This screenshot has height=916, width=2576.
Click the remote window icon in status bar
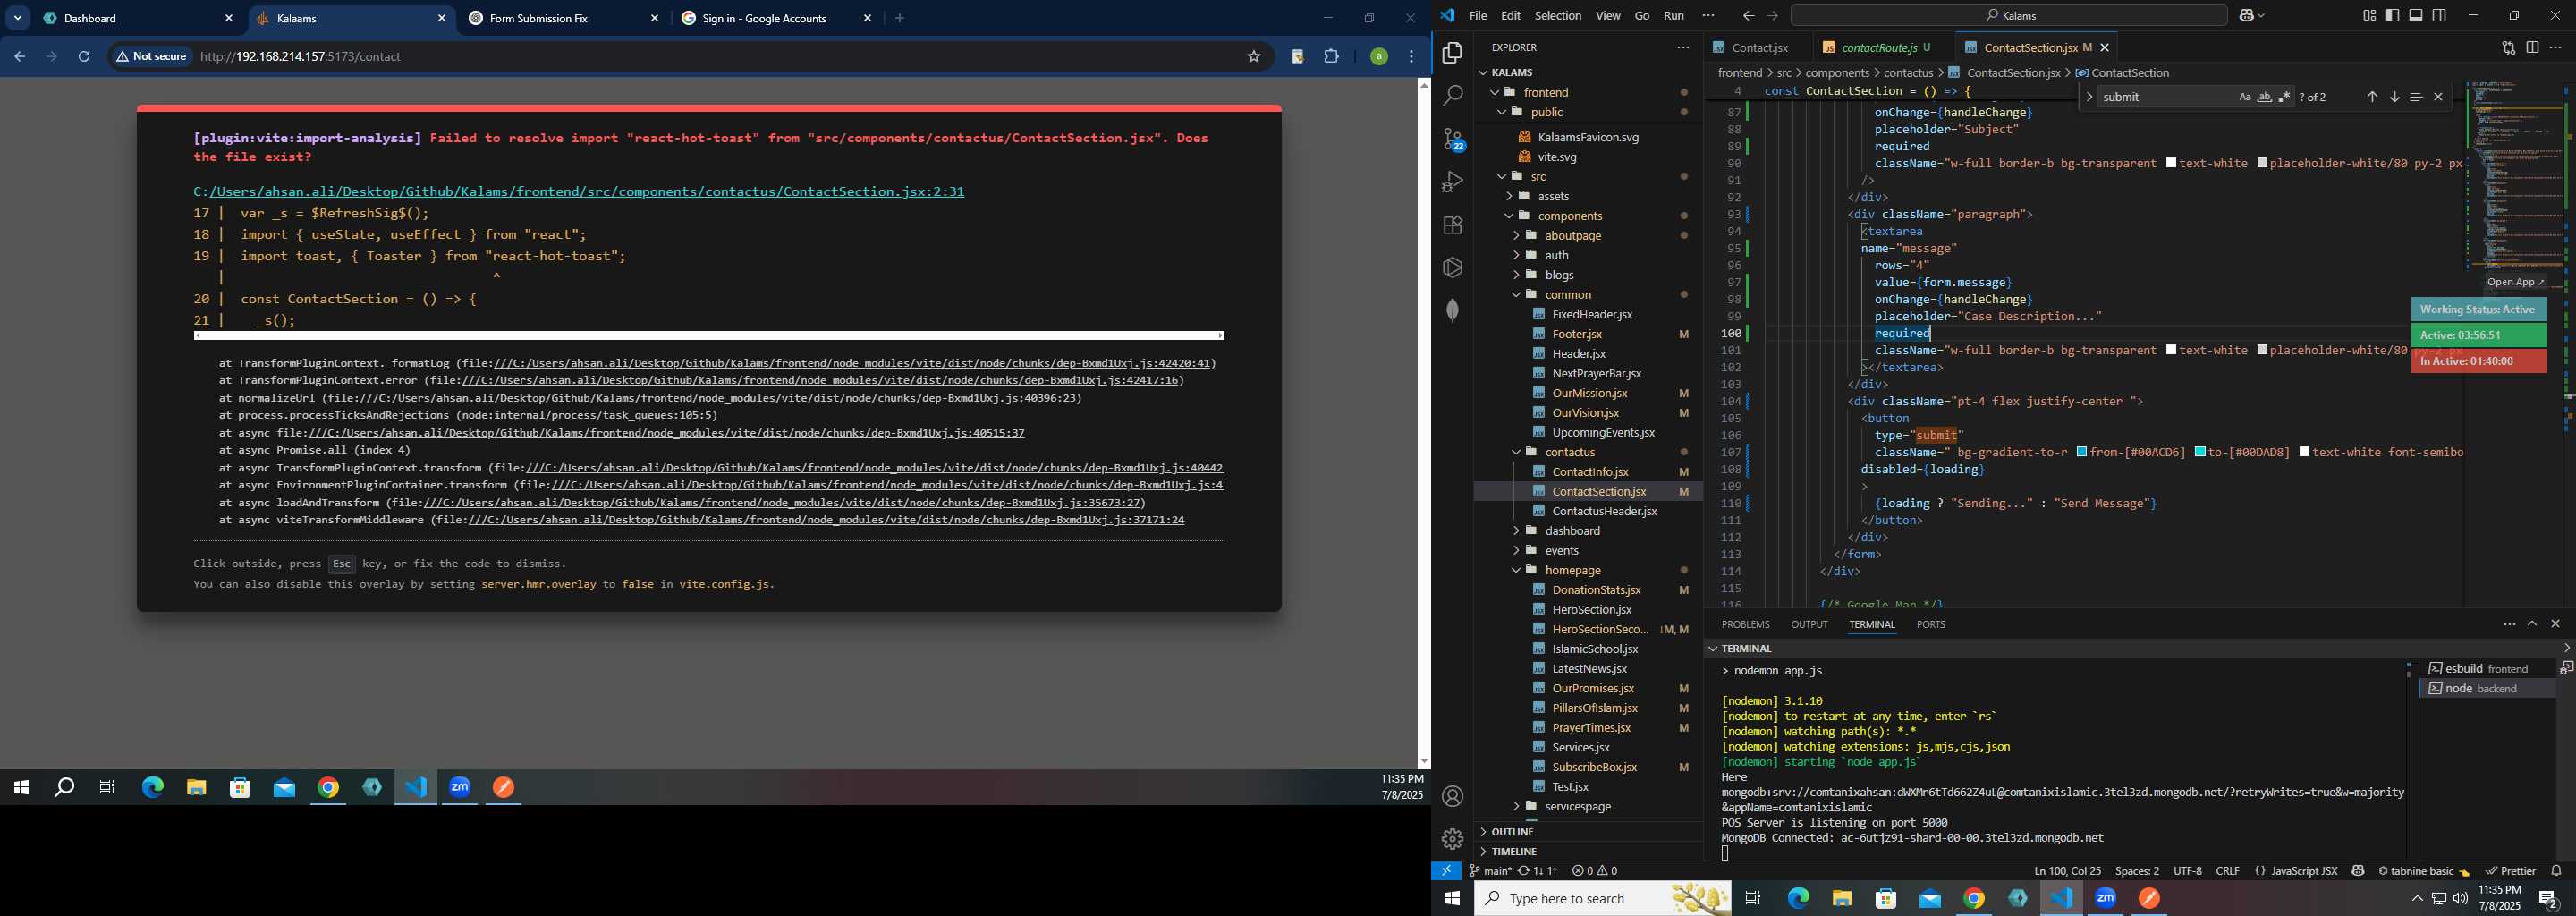[1446, 871]
